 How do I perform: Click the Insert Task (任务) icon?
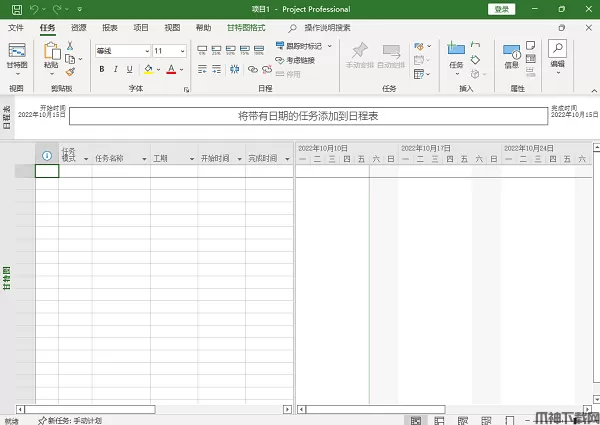pos(456,54)
